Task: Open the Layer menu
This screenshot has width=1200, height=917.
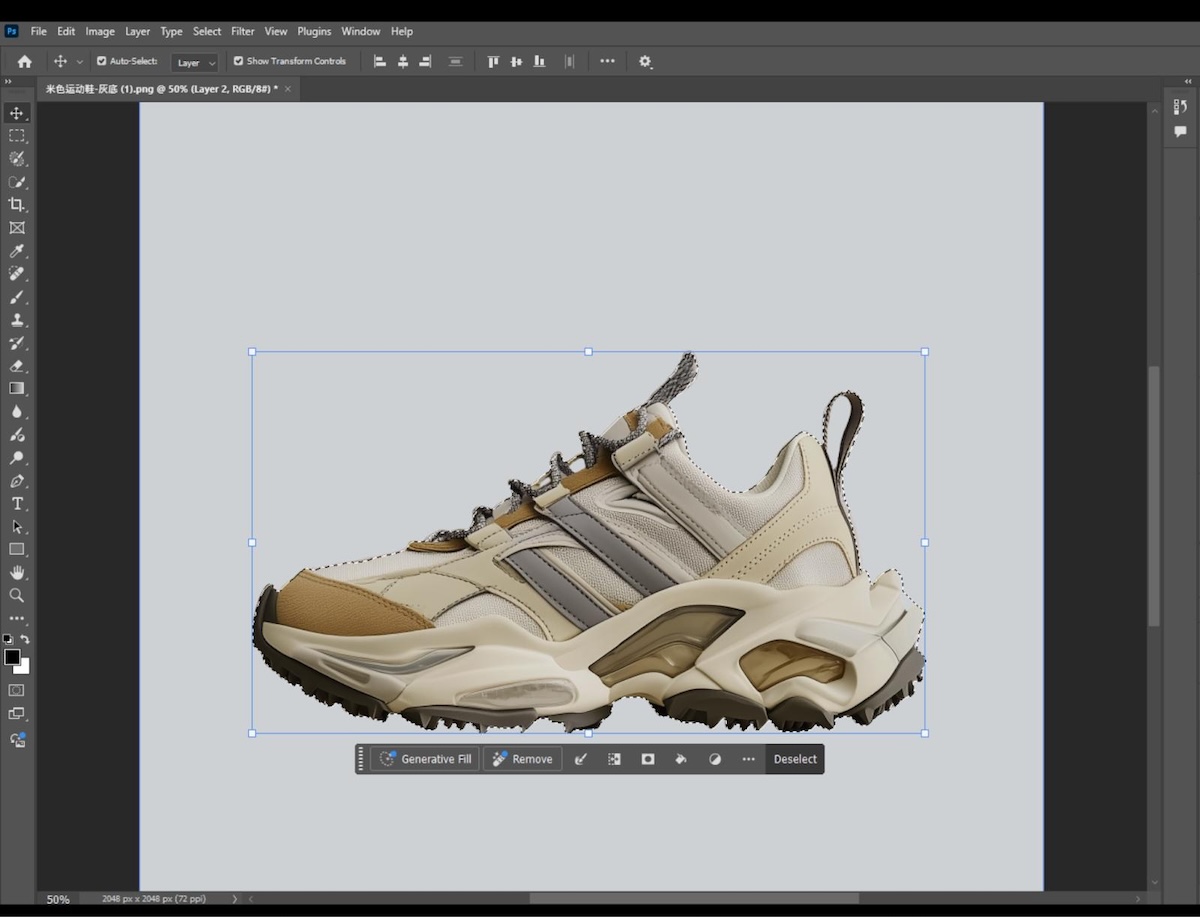Action: [138, 31]
